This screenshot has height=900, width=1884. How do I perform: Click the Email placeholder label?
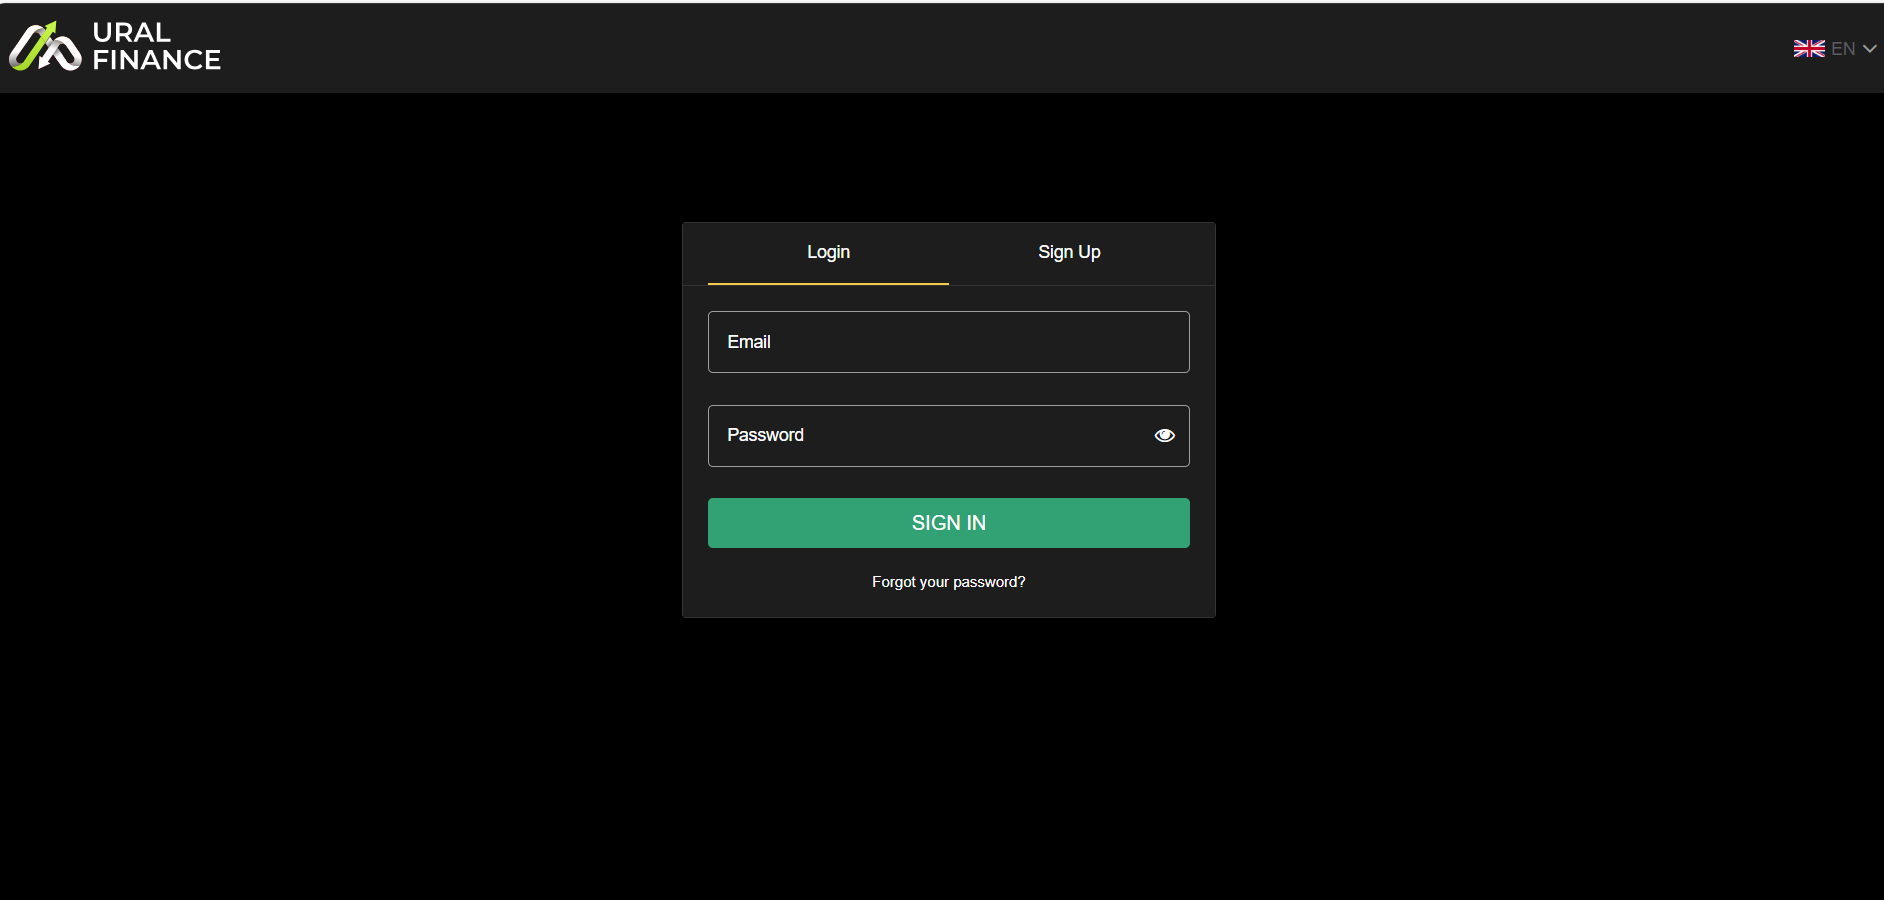tap(748, 342)
